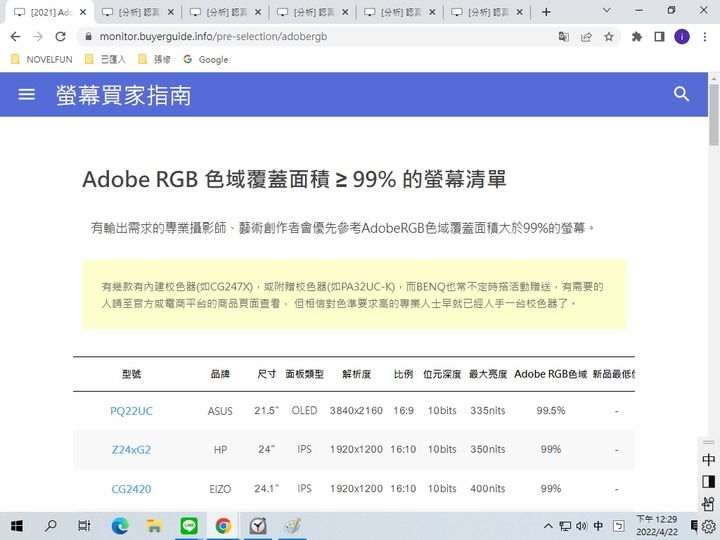The height and width of the screenshot is (540, 720).
Task: Click the 解析度 column header
Action: pyautogui.click(x=356, y=374)
